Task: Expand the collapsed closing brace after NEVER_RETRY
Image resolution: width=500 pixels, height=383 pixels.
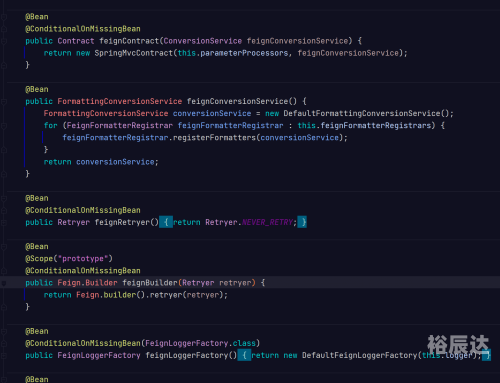Action: point(302,222)
